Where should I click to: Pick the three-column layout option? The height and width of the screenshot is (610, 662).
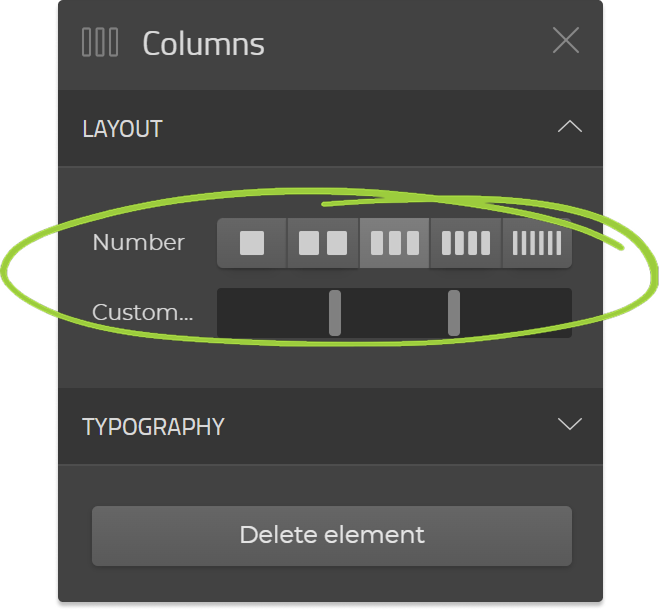[x=394, y=243]
